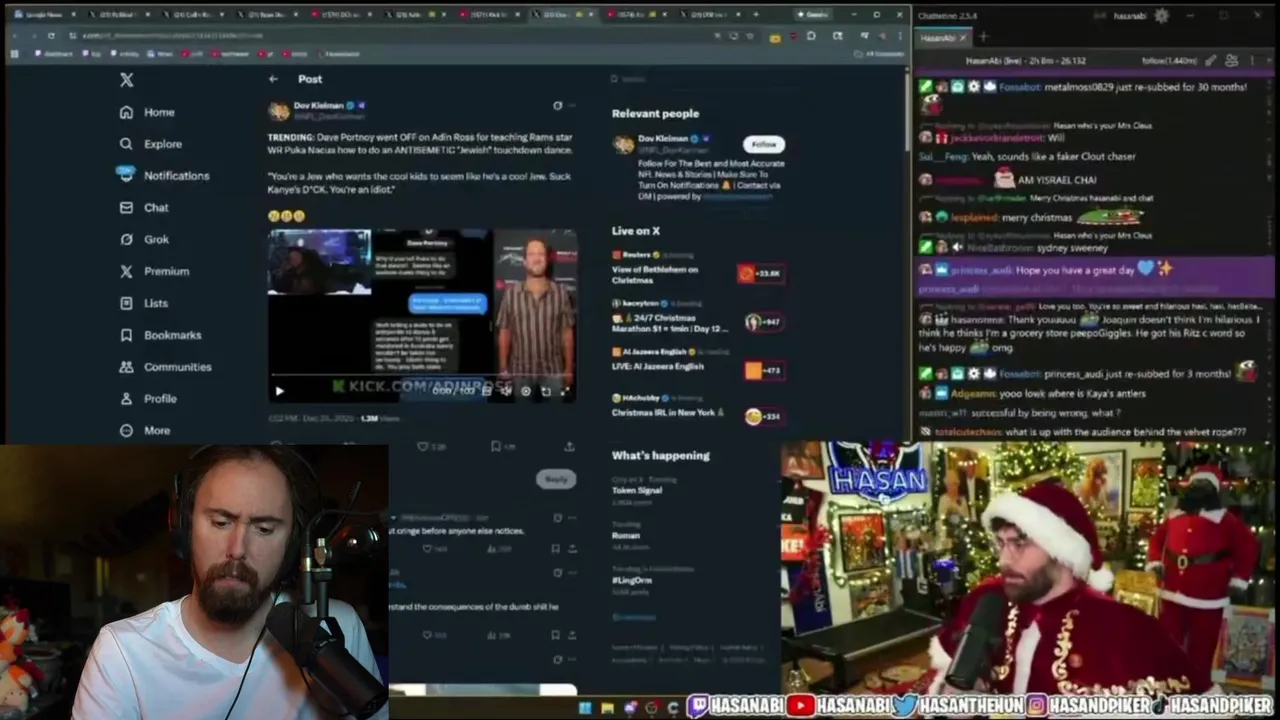The height and width of the screenshot is (720, 1280).
Task: Open Premium in X sidebar
Action: [x=153, y=271]
